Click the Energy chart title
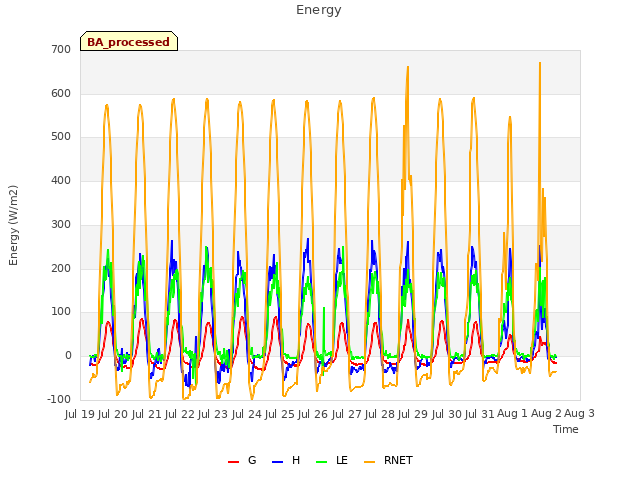 coord(319,10)
